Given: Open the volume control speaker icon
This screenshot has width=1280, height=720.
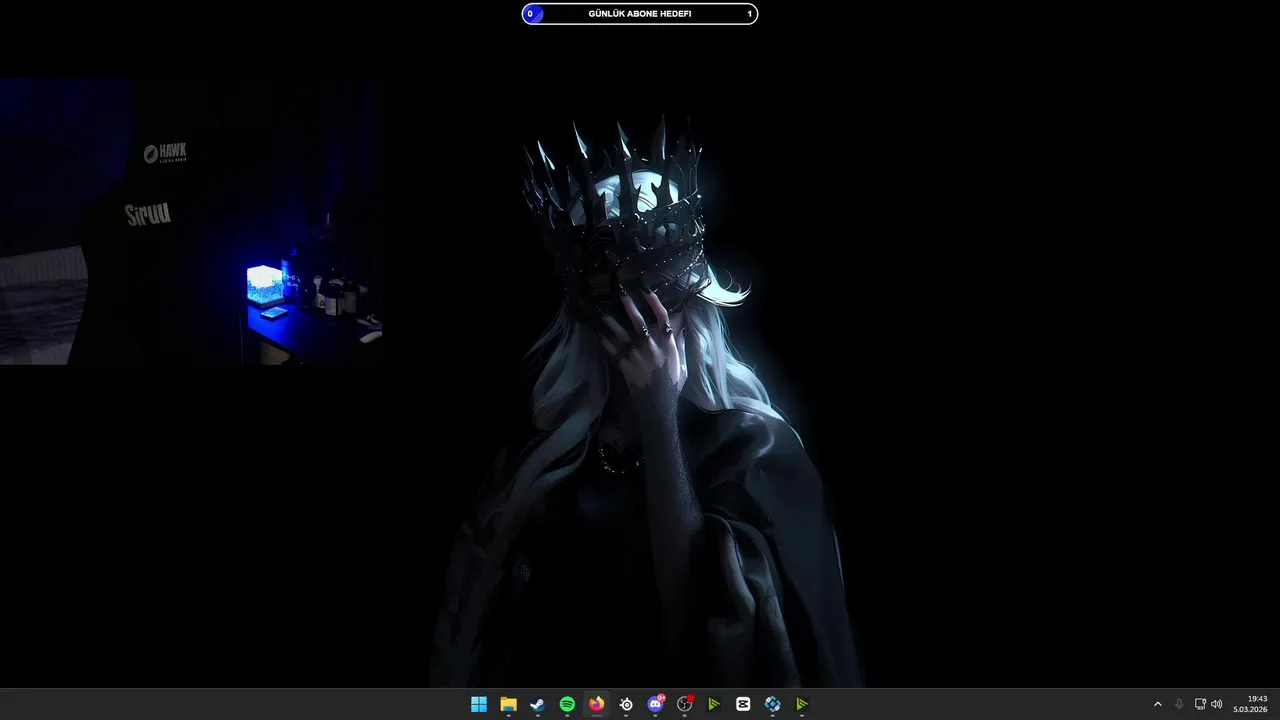Looking at the screenshot, I should [x=1217, y=704].
